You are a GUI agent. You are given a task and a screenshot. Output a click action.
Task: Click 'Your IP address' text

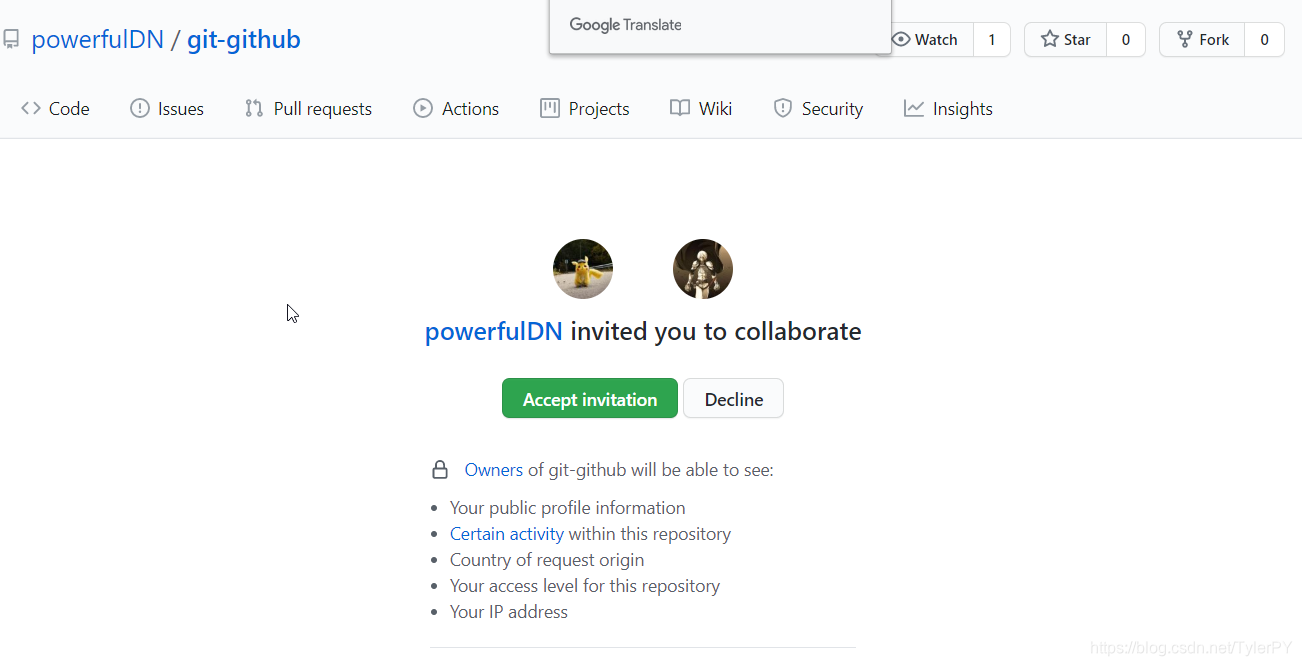coord(509,612)
